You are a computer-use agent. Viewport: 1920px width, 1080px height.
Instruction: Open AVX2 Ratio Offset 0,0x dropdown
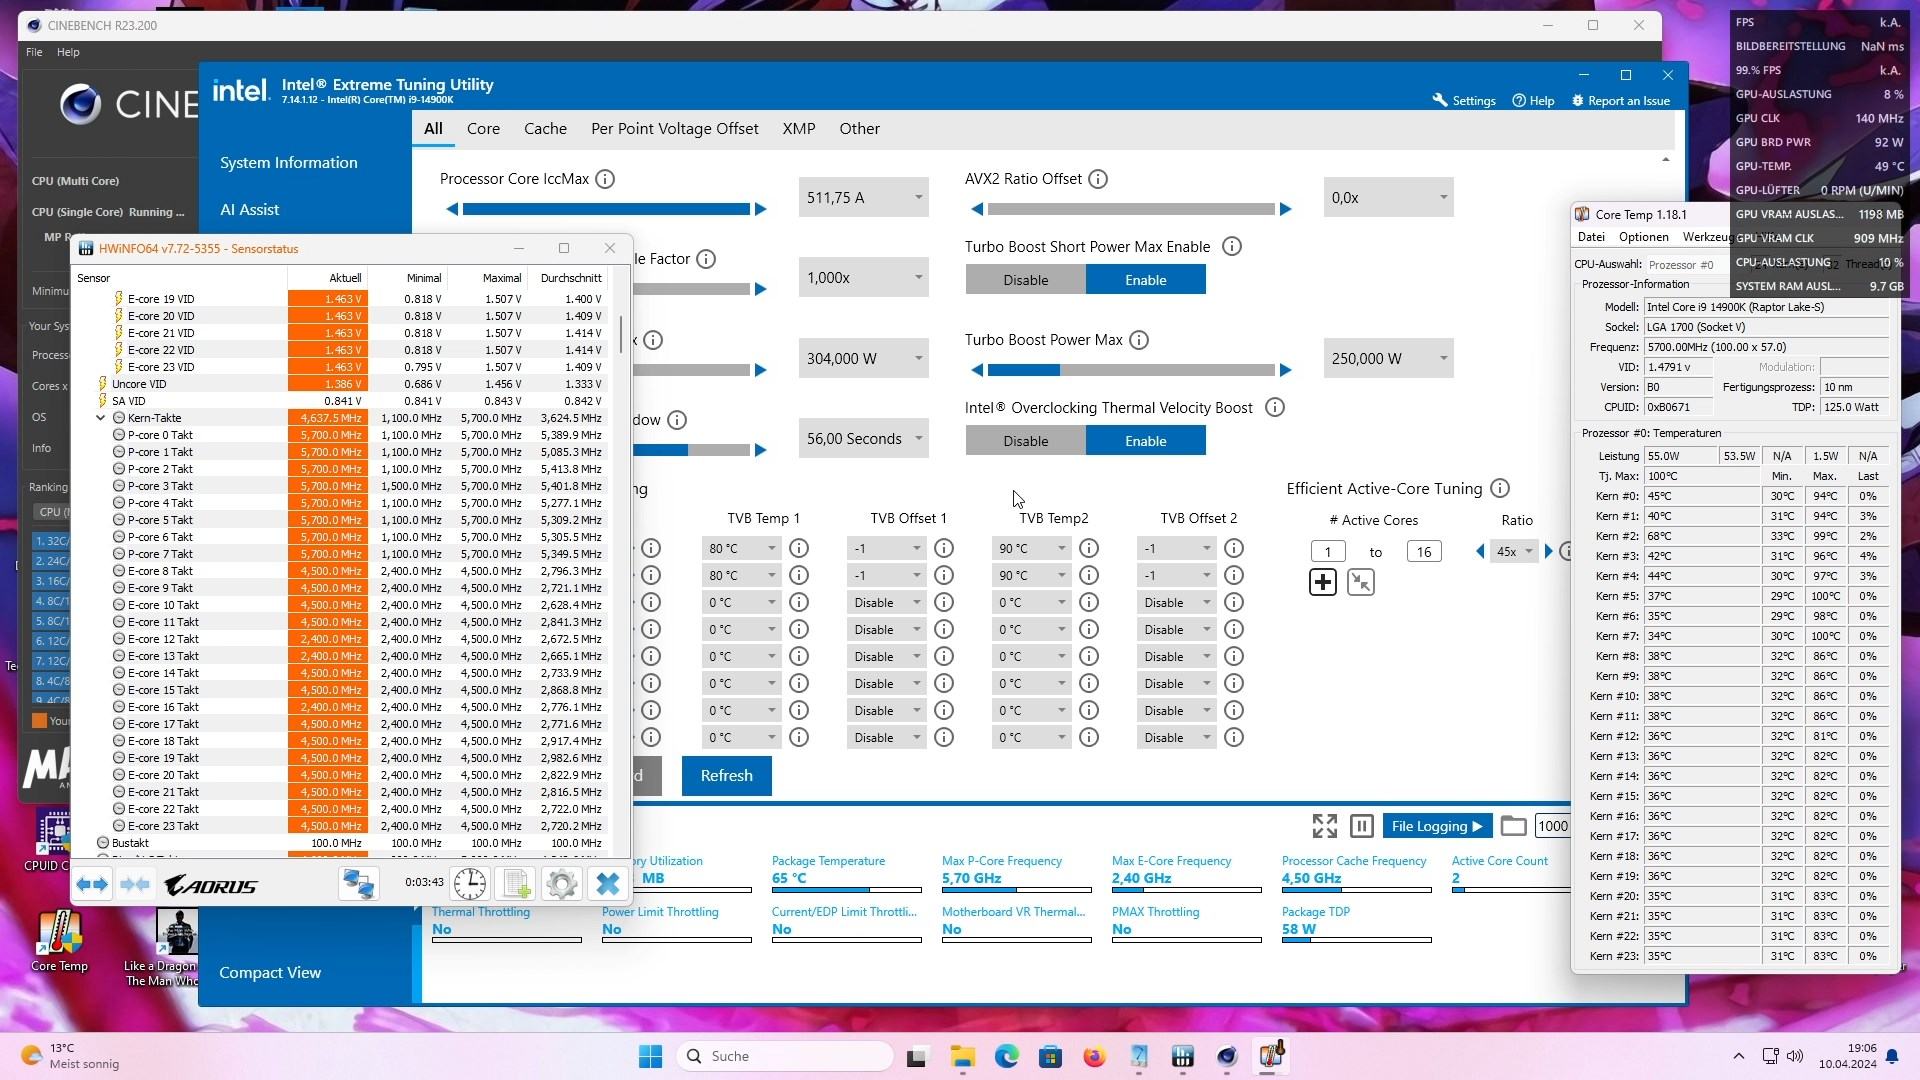pyautogui.click(x=1389, y=198)
